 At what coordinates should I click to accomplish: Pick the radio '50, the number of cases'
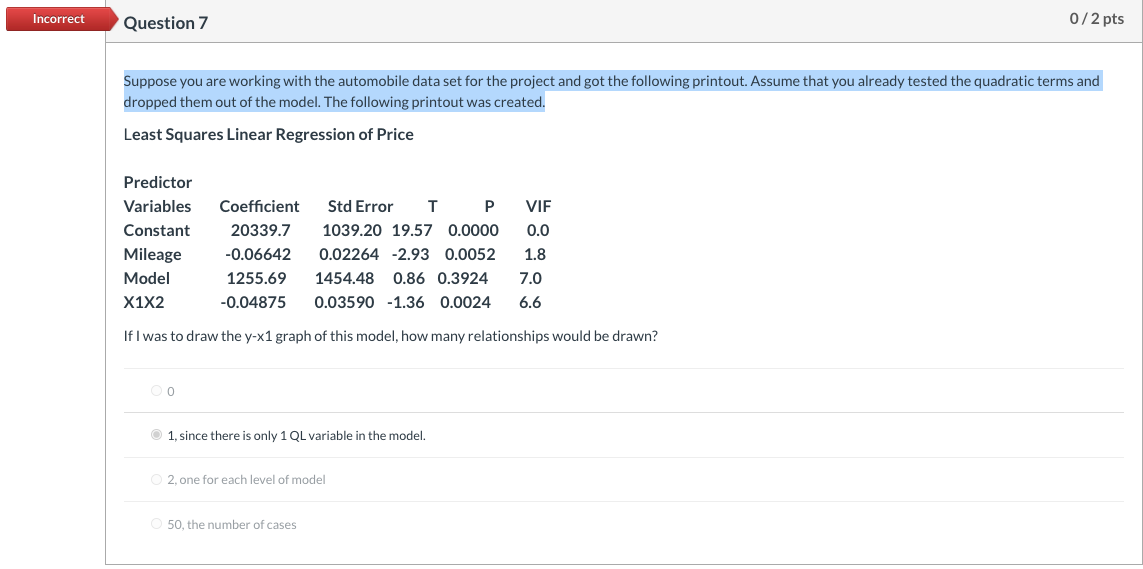click(156, 524)
